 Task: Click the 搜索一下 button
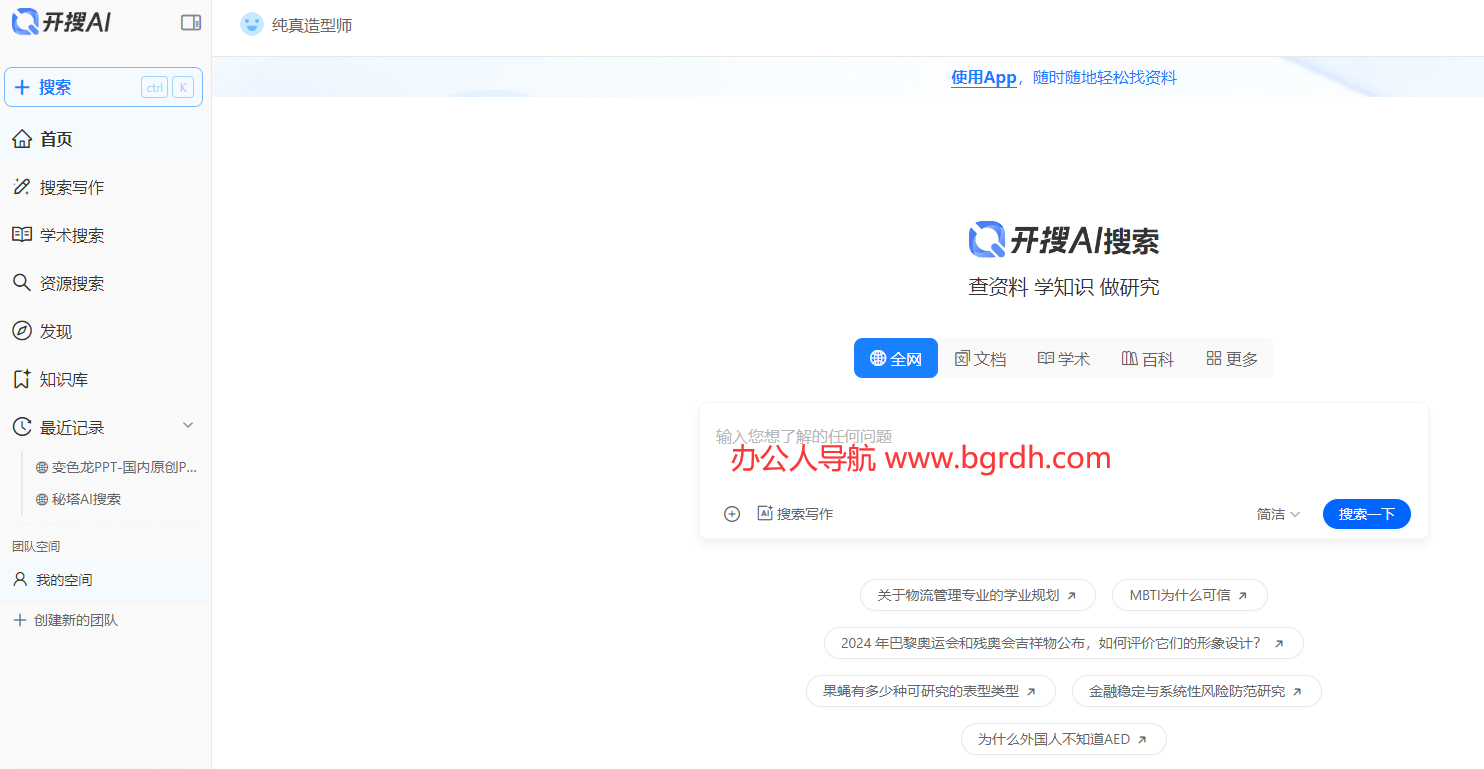click(1366, 514)
